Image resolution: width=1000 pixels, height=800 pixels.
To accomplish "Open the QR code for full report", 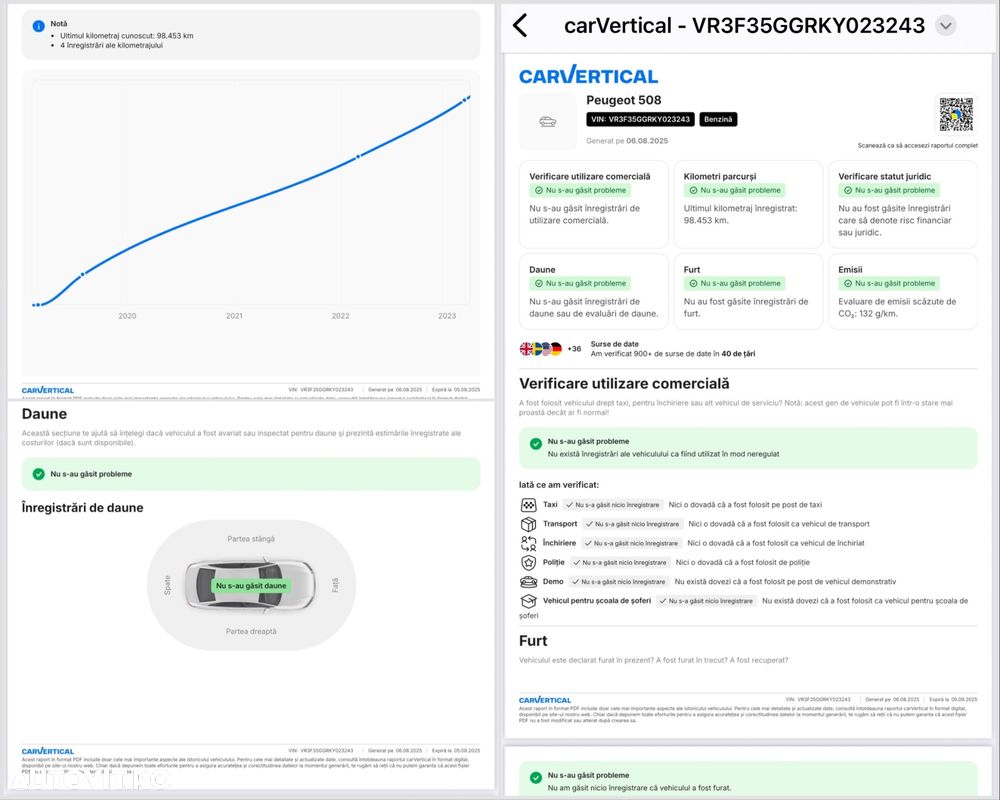I will (955, 115).
